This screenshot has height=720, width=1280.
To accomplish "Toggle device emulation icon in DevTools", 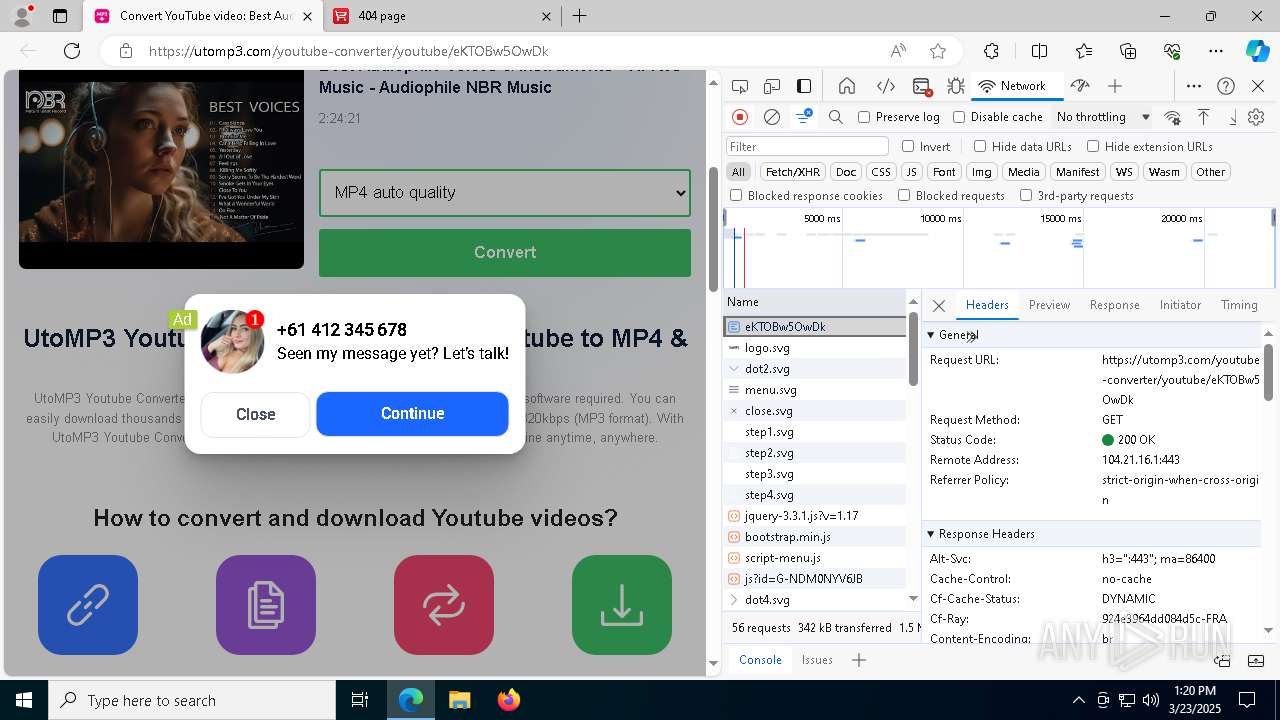I will [772, 86].
